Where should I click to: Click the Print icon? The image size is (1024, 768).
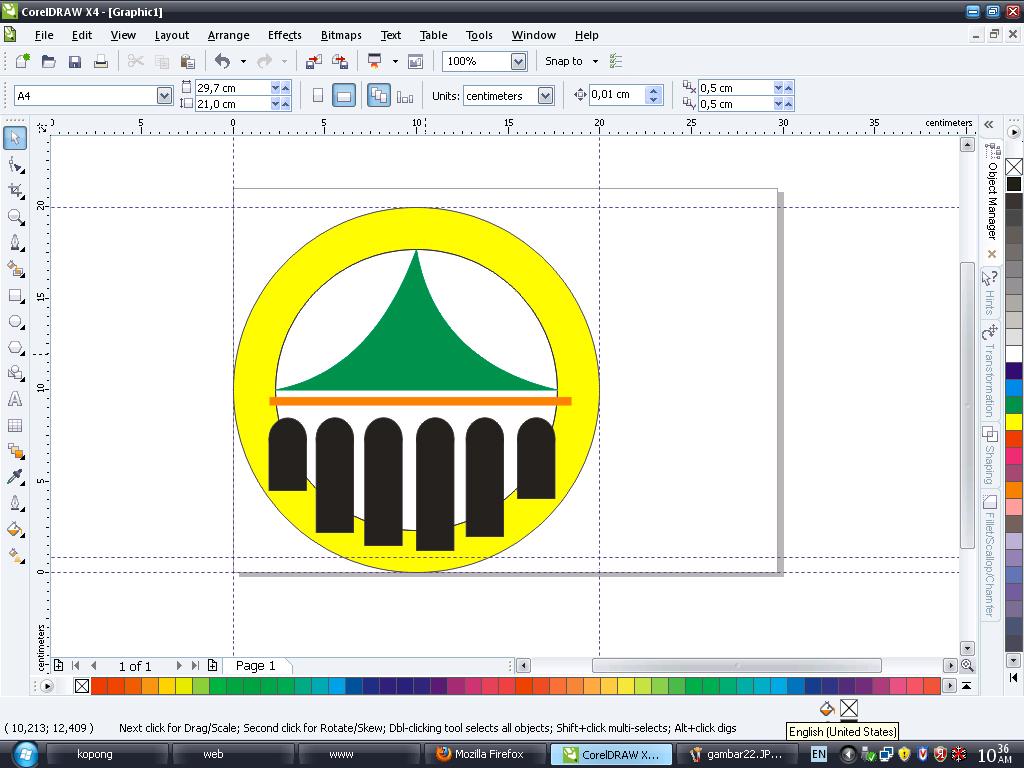pos(101,61)
